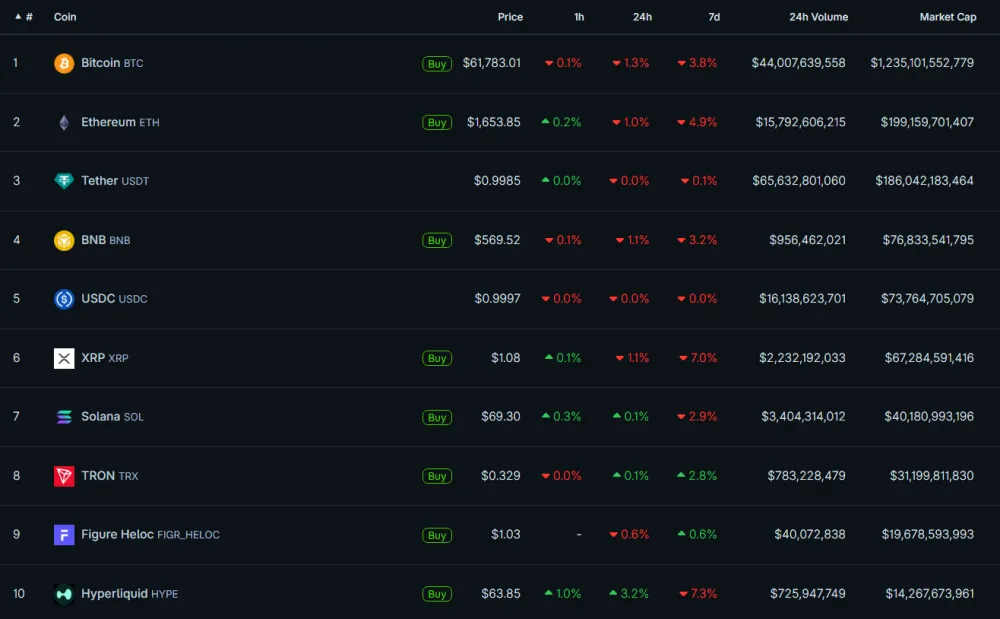
Task: Click BNB price $569.52
Action: (497, 240)
